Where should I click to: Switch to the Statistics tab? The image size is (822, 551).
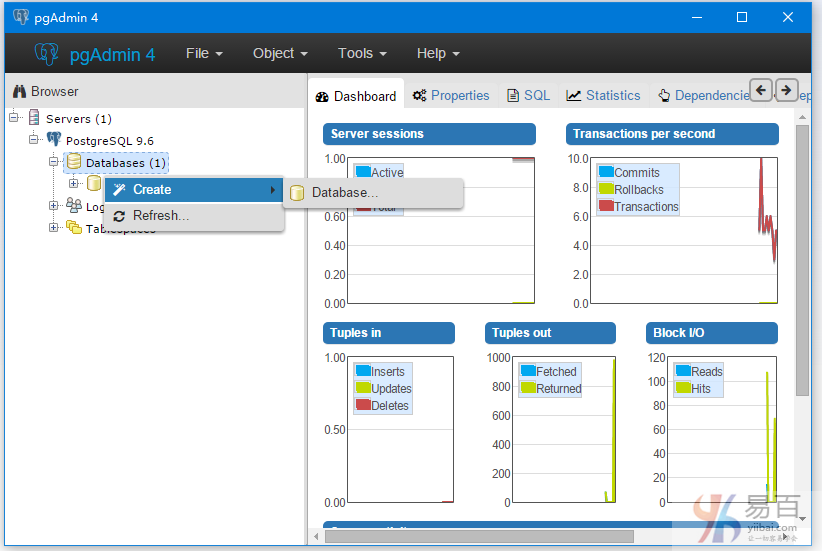coord(603,96)
